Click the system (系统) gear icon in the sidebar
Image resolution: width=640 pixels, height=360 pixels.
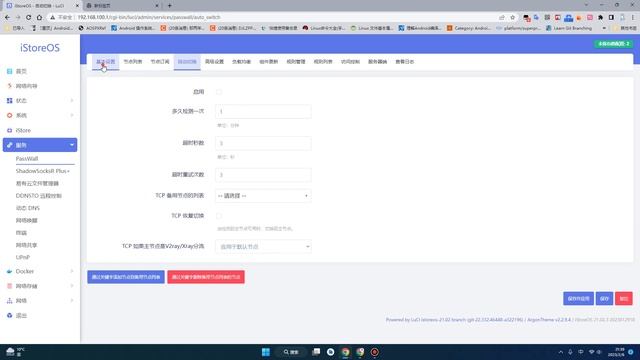9,116
